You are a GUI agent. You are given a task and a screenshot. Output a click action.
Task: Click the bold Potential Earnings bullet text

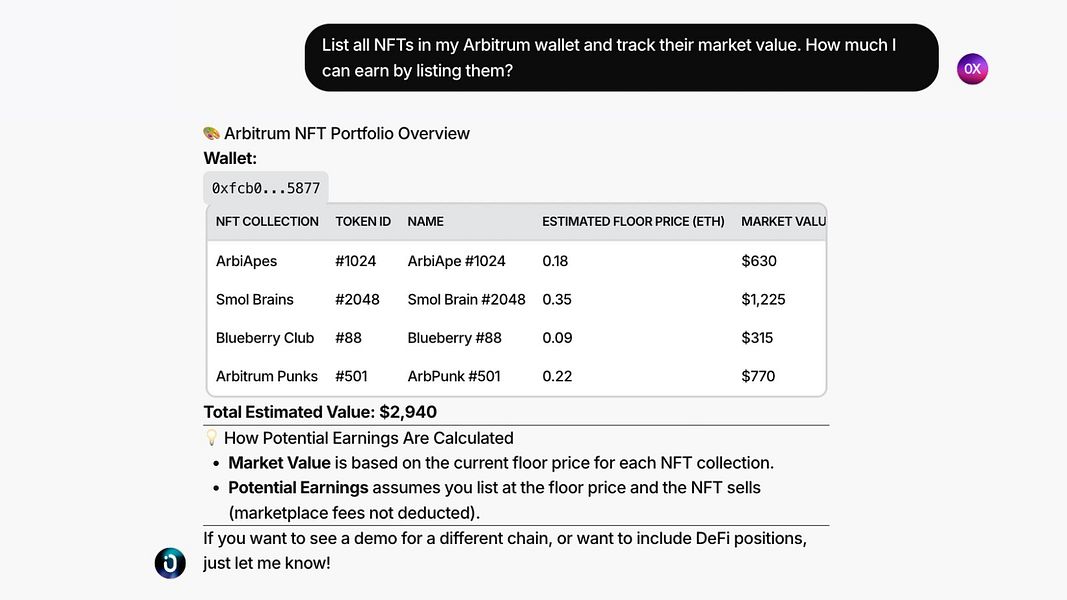(298, 488)
